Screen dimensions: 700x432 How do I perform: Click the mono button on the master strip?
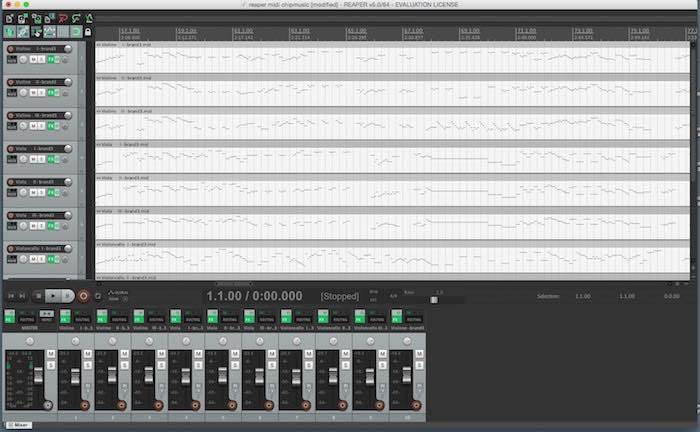coord(46,316)
